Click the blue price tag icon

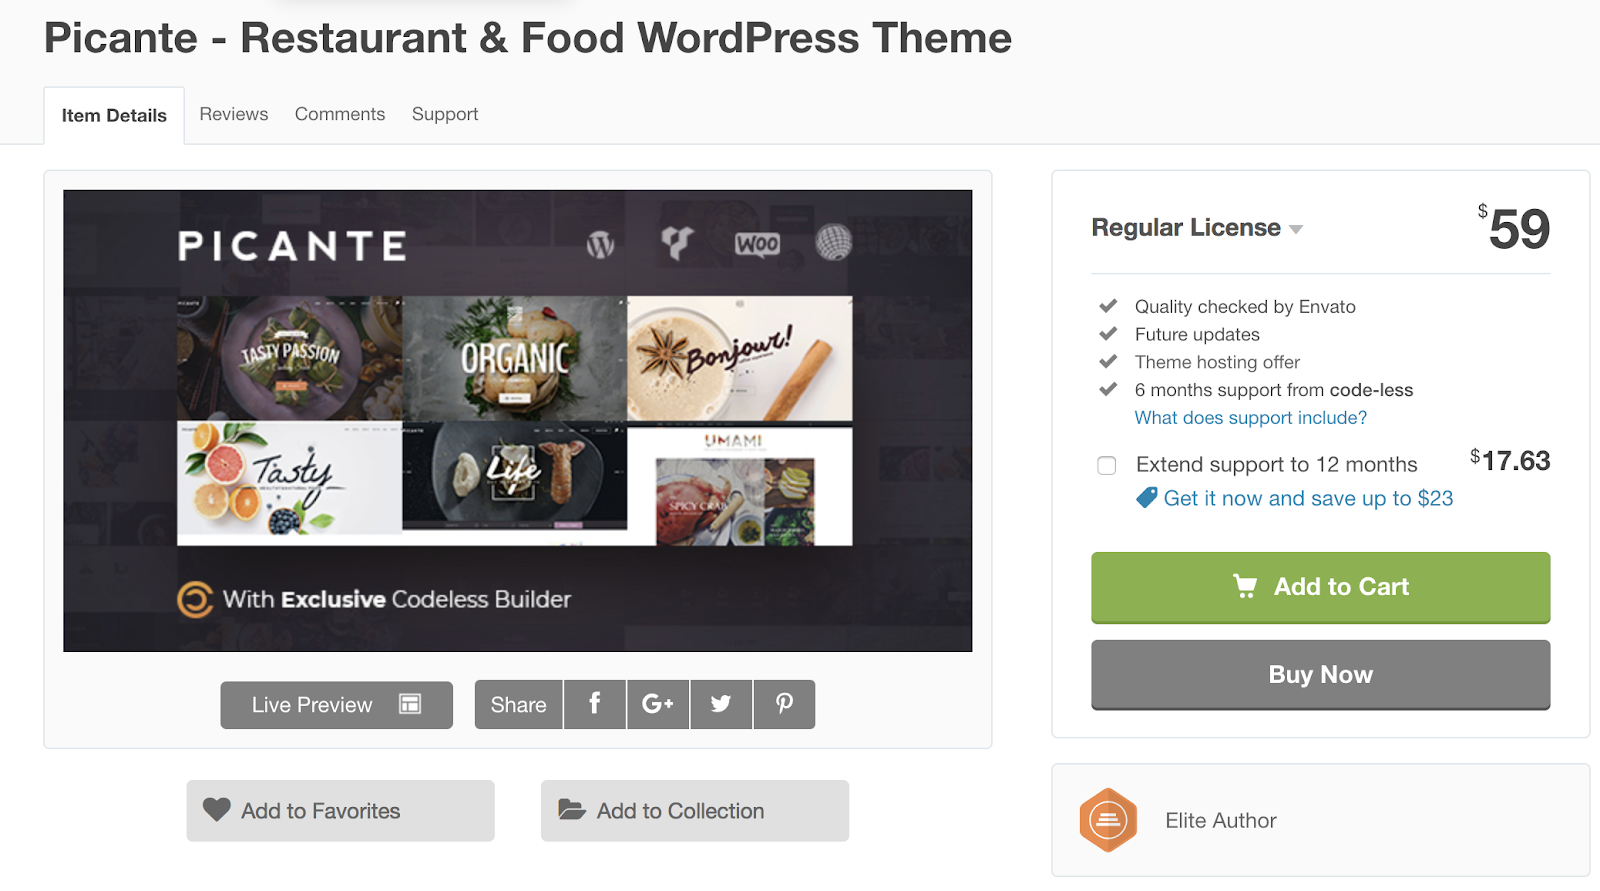pyautogui.click(x=1147, y=497)
